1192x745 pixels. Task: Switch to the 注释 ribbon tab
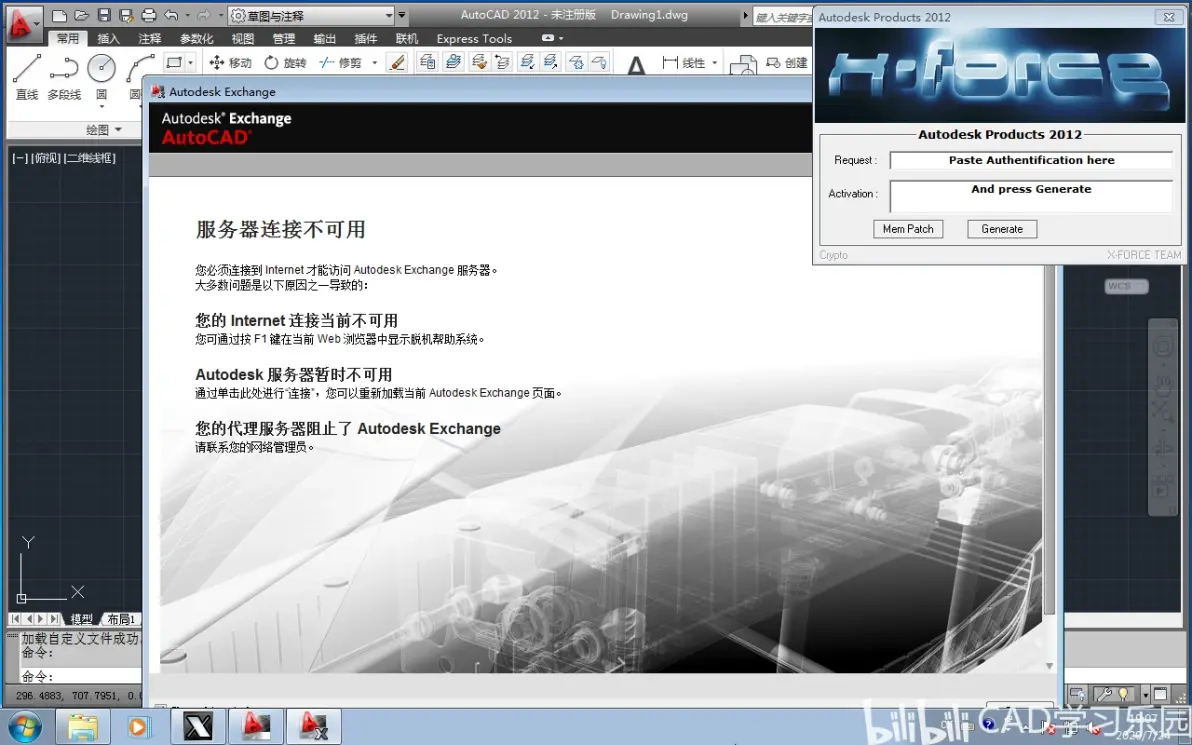tap(149, 39)
